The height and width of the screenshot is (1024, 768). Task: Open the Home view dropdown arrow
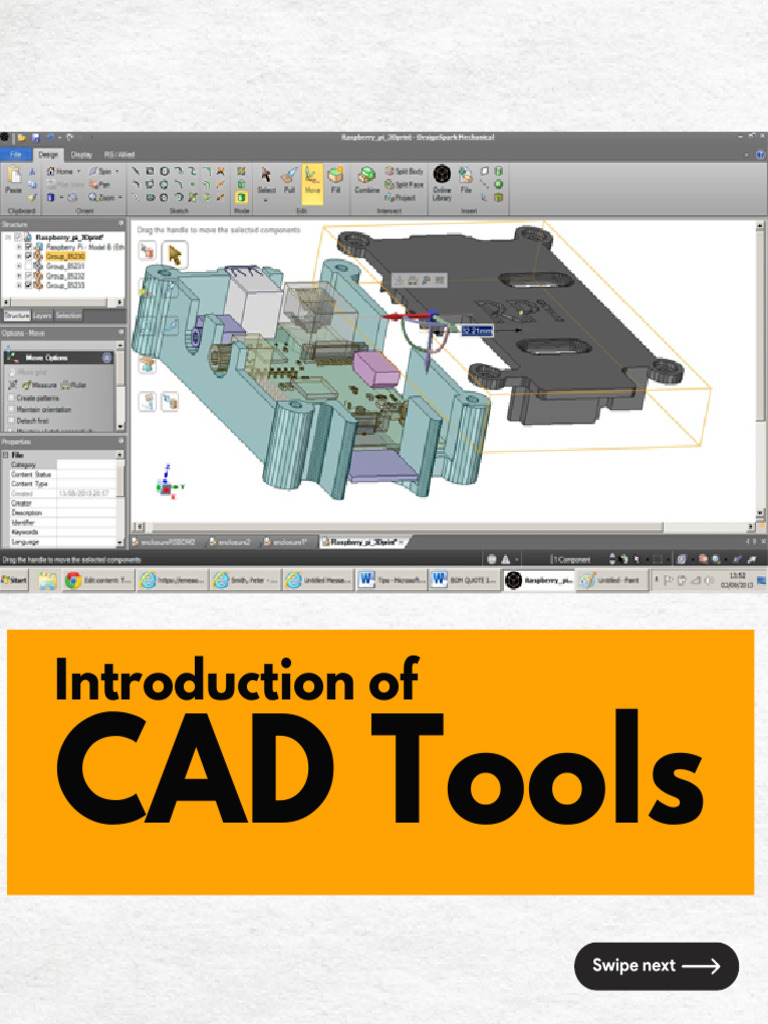[78, 171]
